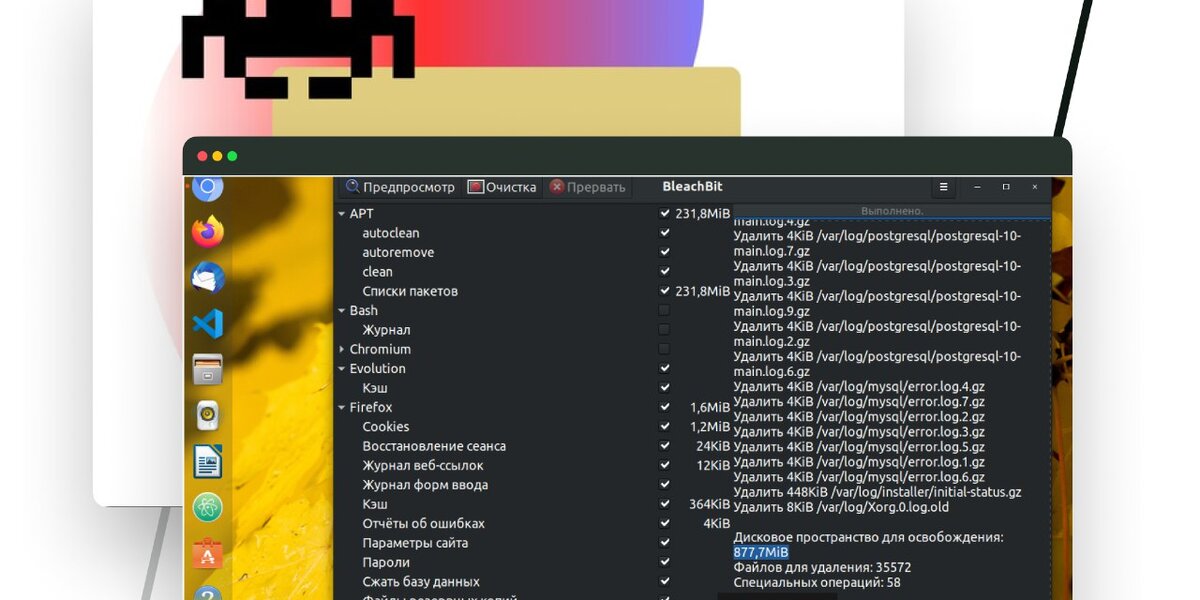Viewport: 1200px width, 600px height.
Task: Select the autoremove option row
Action: coord(533,252)
